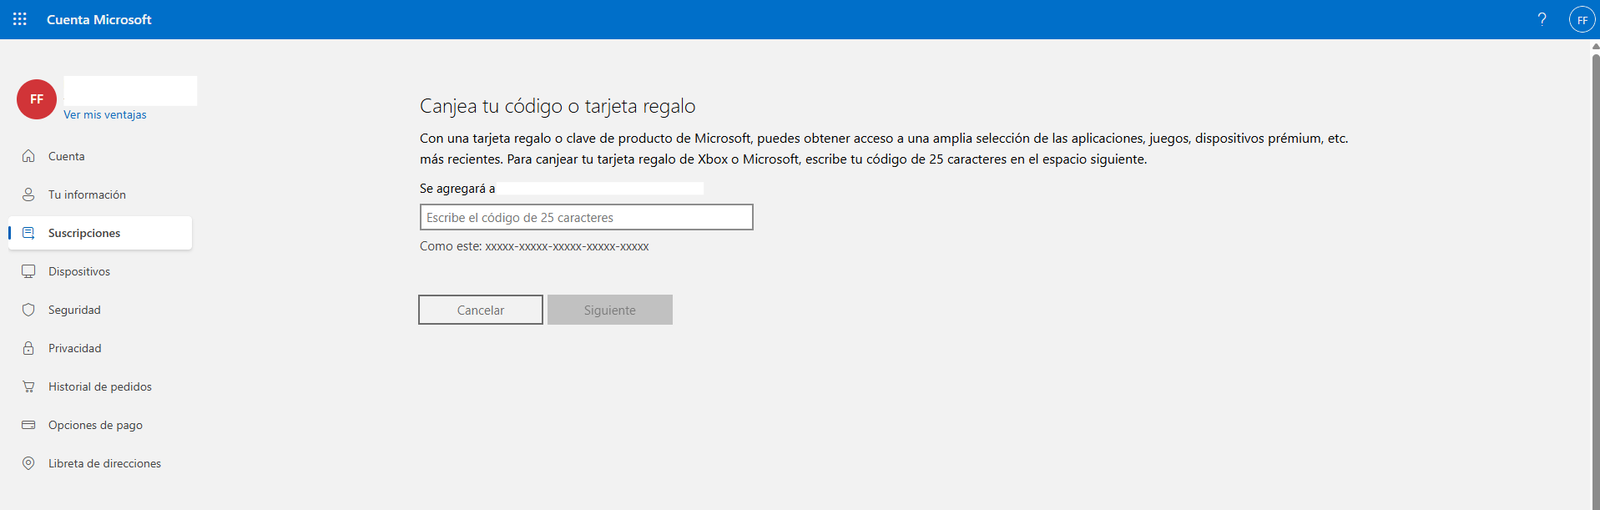Click the 'Como este:' example code text
Viewport: 1600px width, 510px height.
click(534, 246)
